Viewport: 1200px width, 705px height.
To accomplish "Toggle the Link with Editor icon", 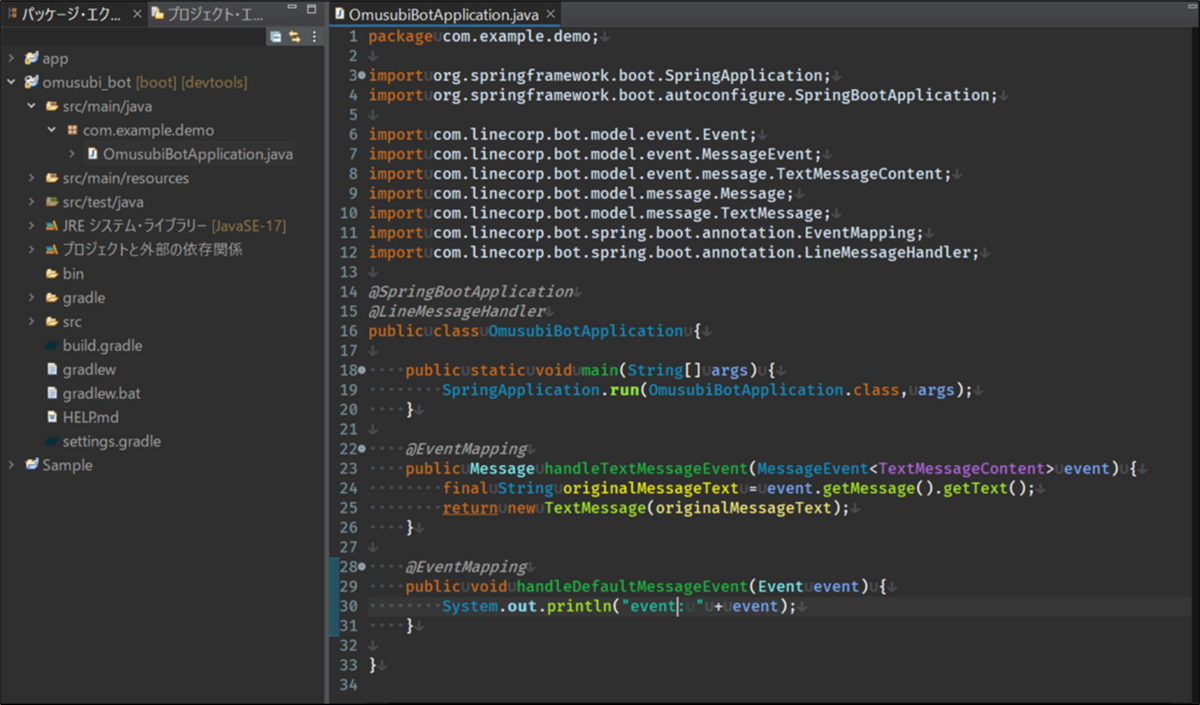I will (294, 37).
